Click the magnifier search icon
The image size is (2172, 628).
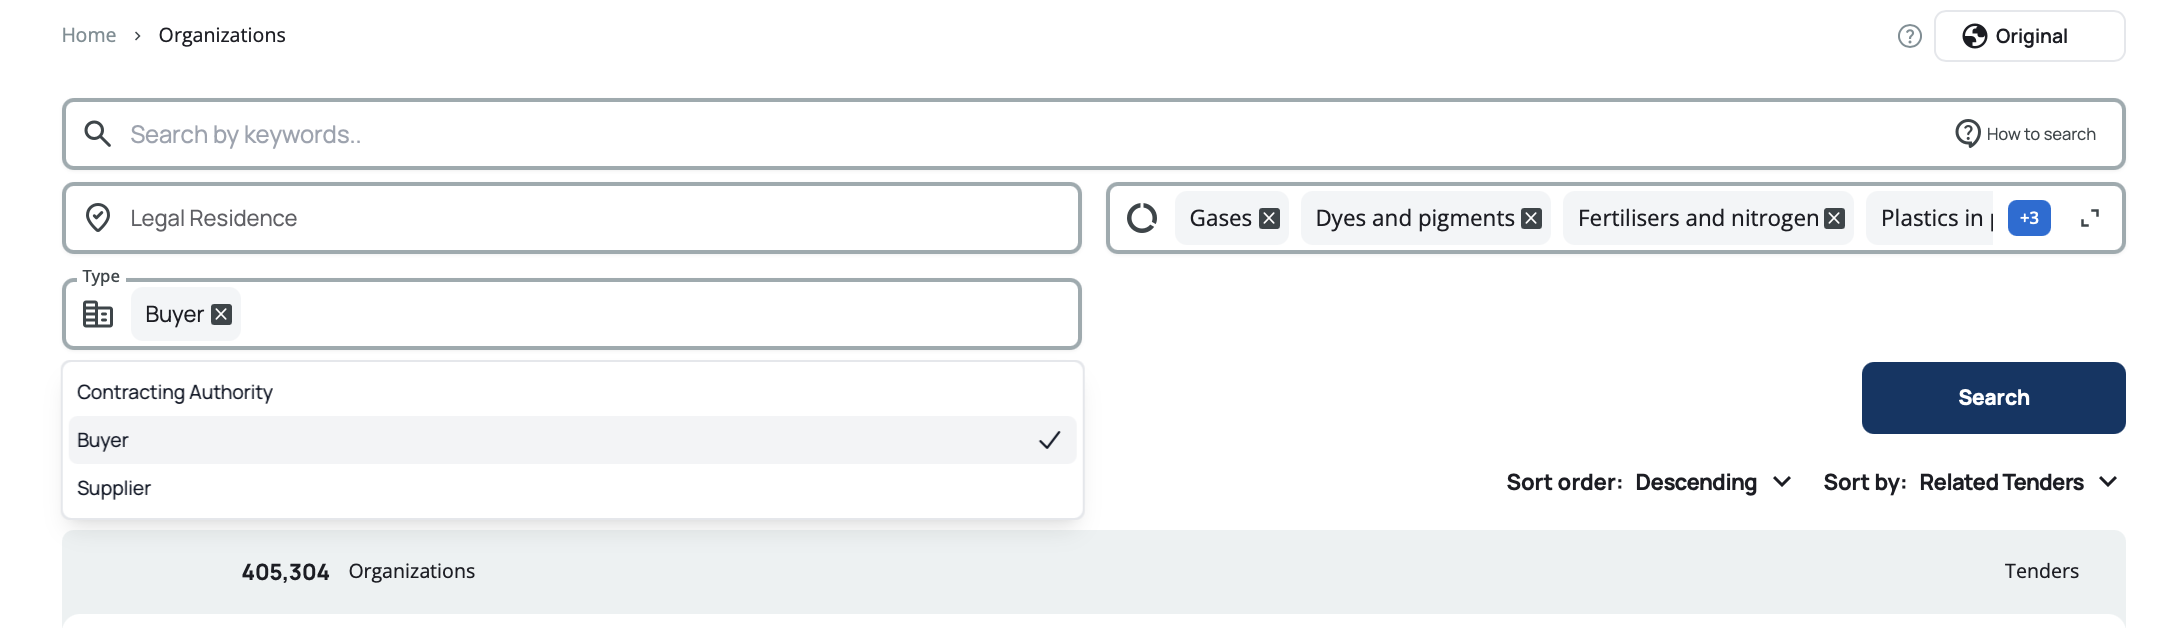point(97,134)
